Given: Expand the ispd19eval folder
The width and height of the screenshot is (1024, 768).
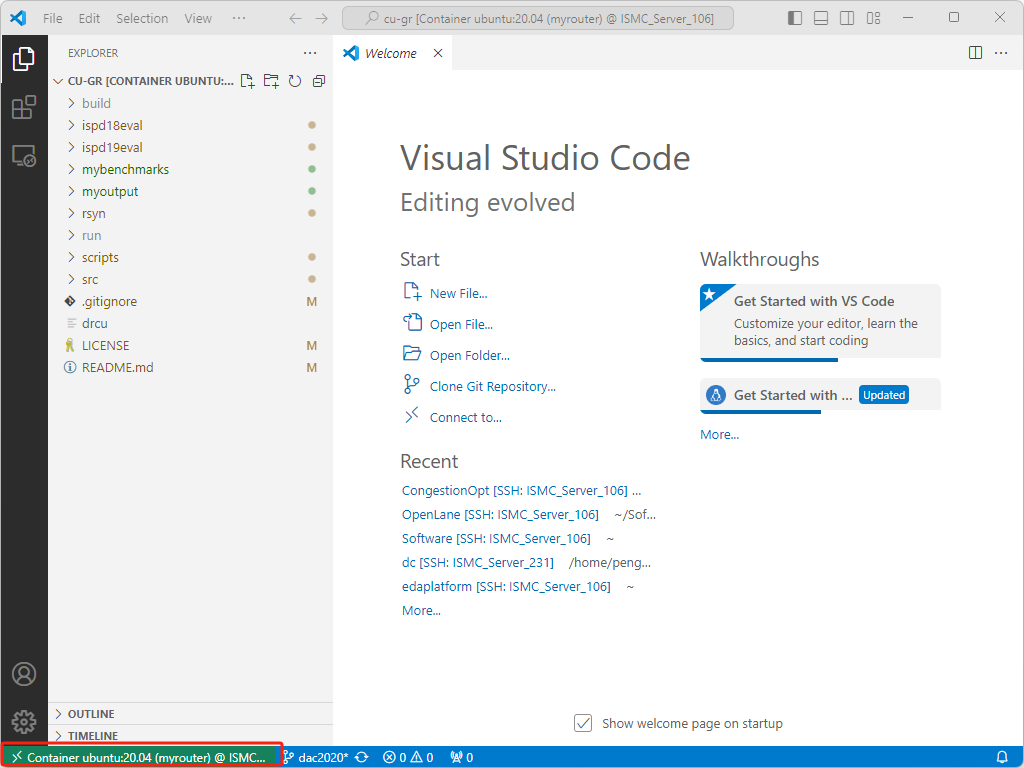Looking at the screenshot, I should click(191, 148).
